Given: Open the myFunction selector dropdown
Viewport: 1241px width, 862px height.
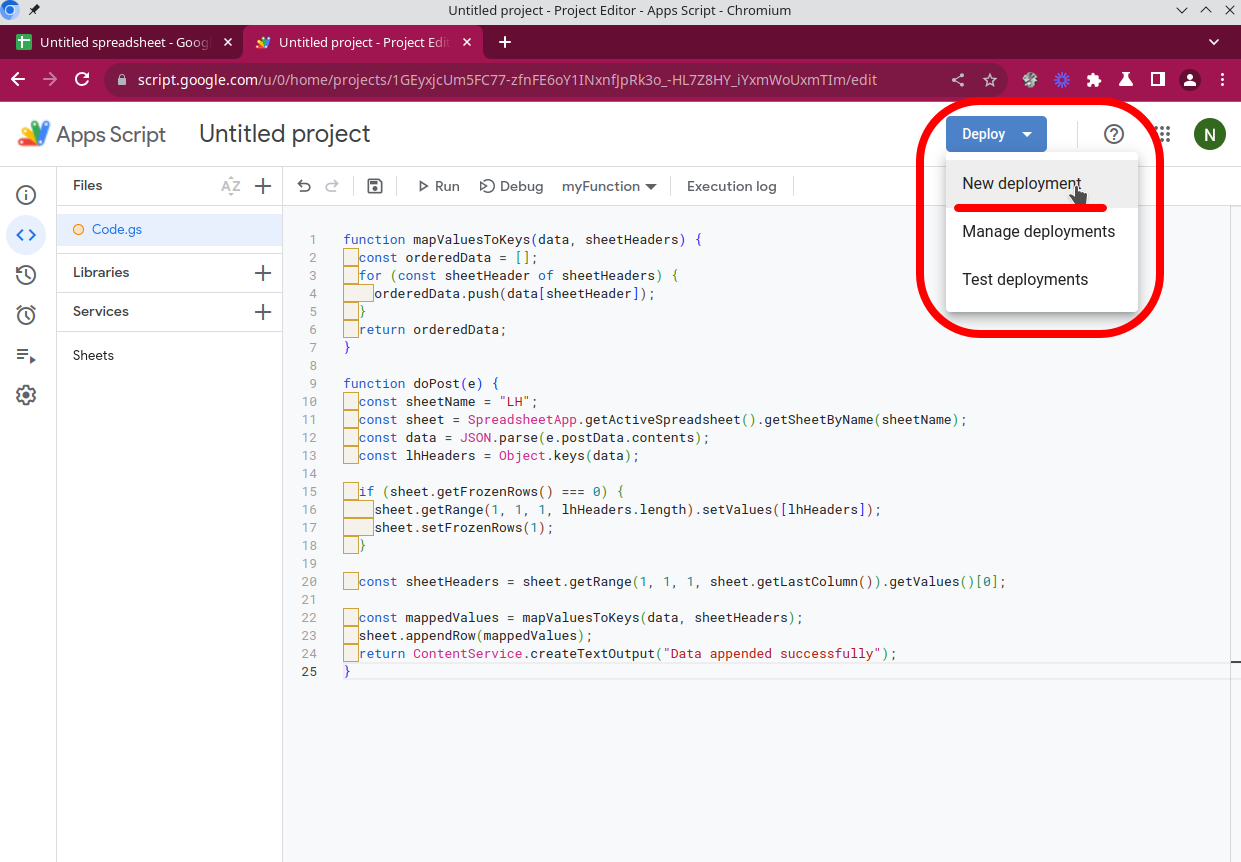Looking at the screenshot, I should click(x=609, y=186).
